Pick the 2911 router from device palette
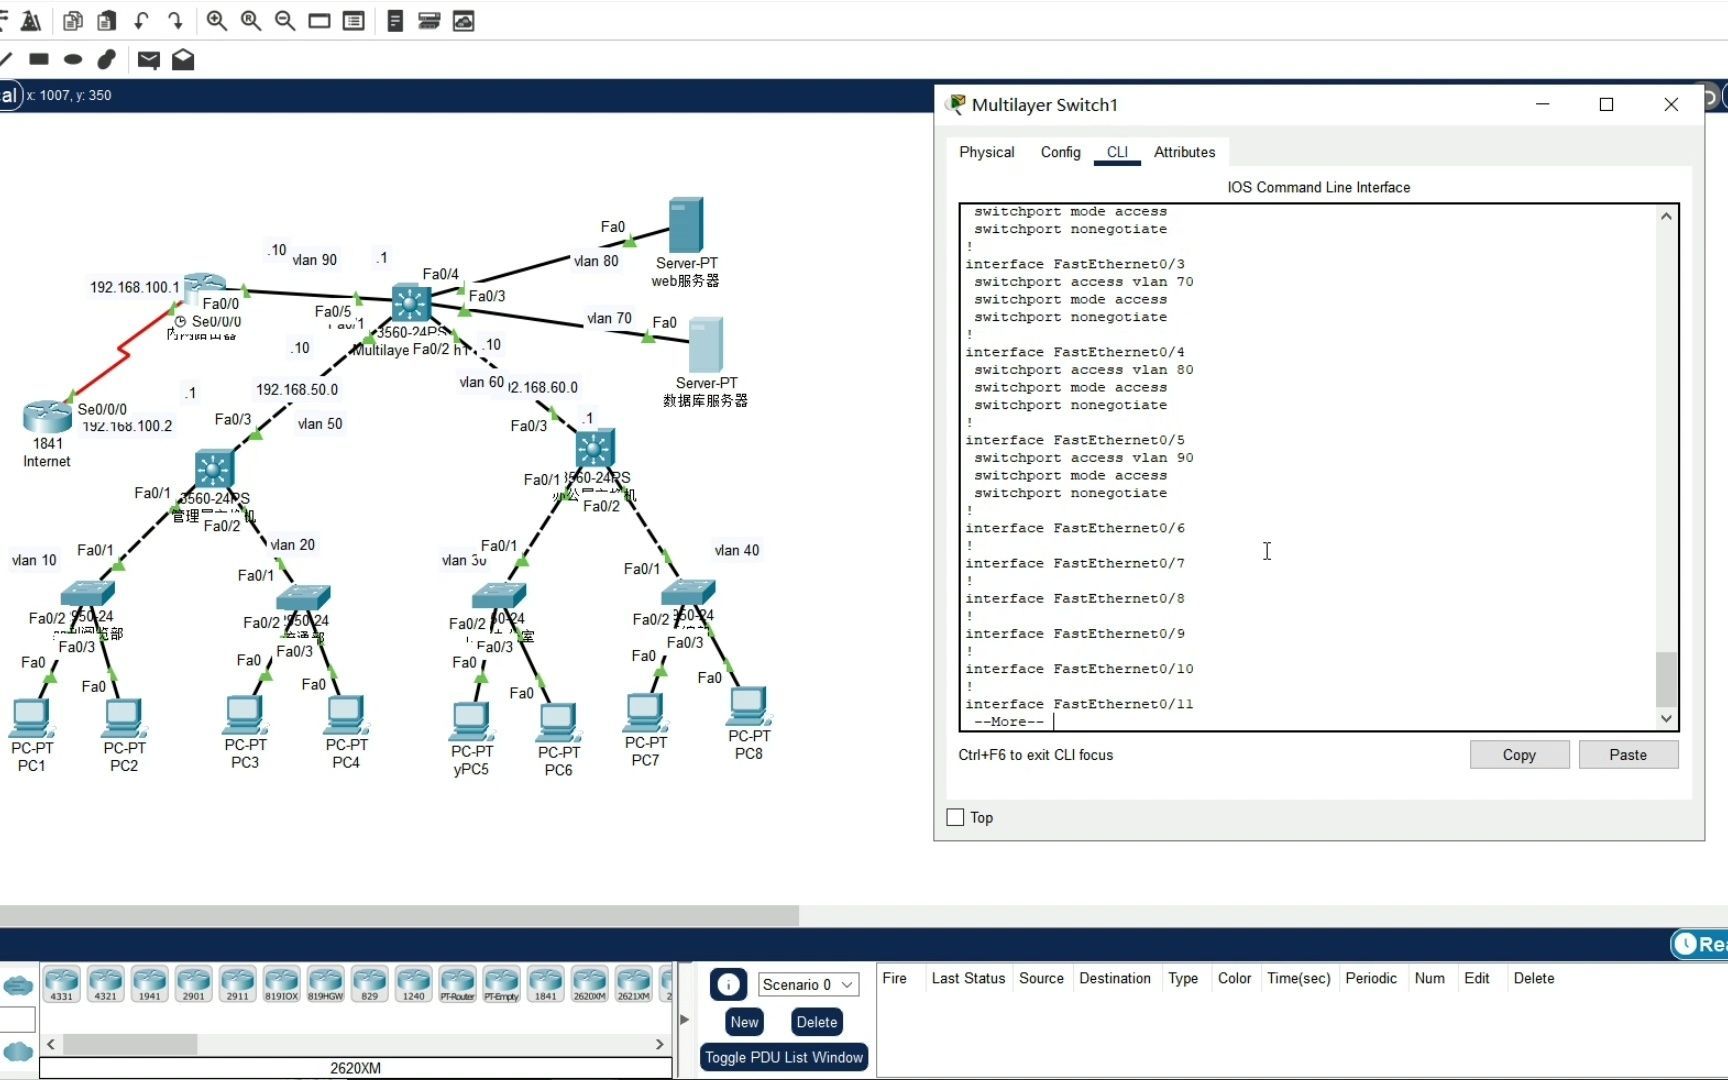Screen dimensions: 1728x1080 point(238,984)
